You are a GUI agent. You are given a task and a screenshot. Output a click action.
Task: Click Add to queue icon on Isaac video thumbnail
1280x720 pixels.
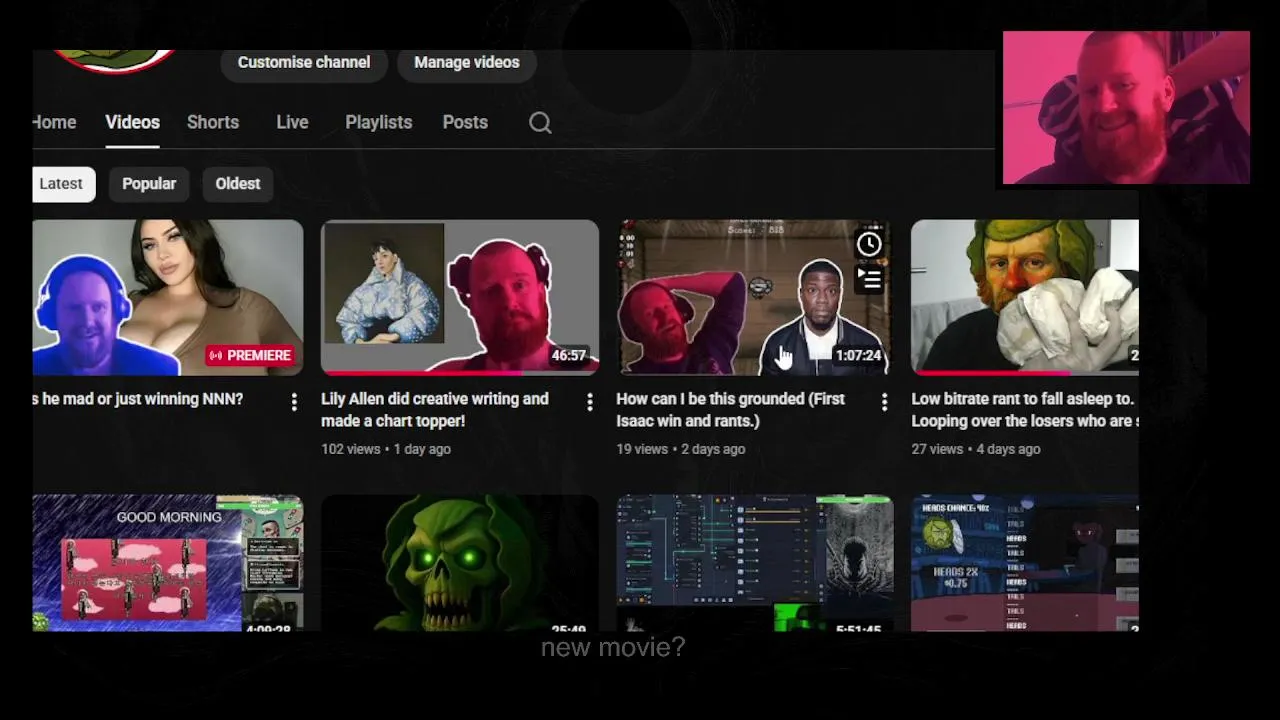click(869, 279)
